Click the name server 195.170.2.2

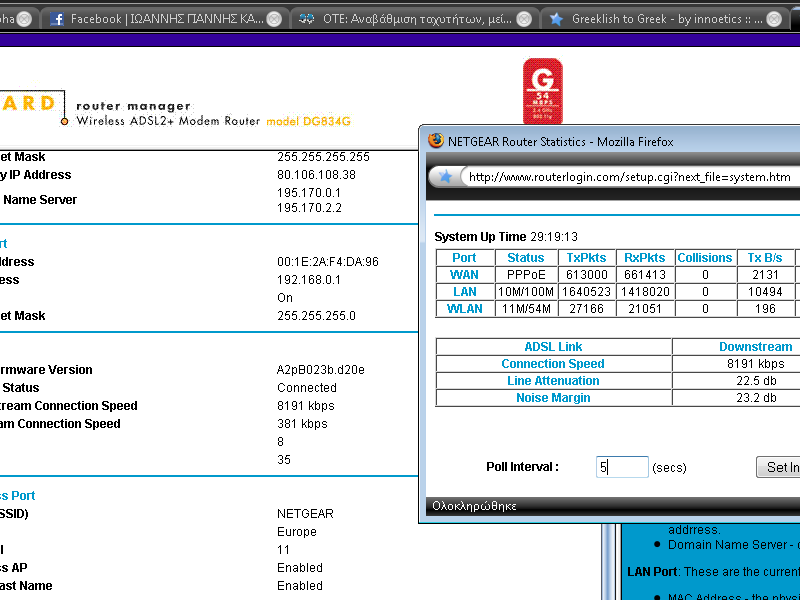click(309, 208)
